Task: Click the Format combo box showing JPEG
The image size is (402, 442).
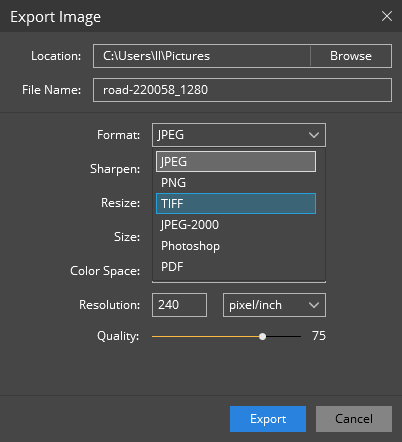Action: (x=239, y=135)
